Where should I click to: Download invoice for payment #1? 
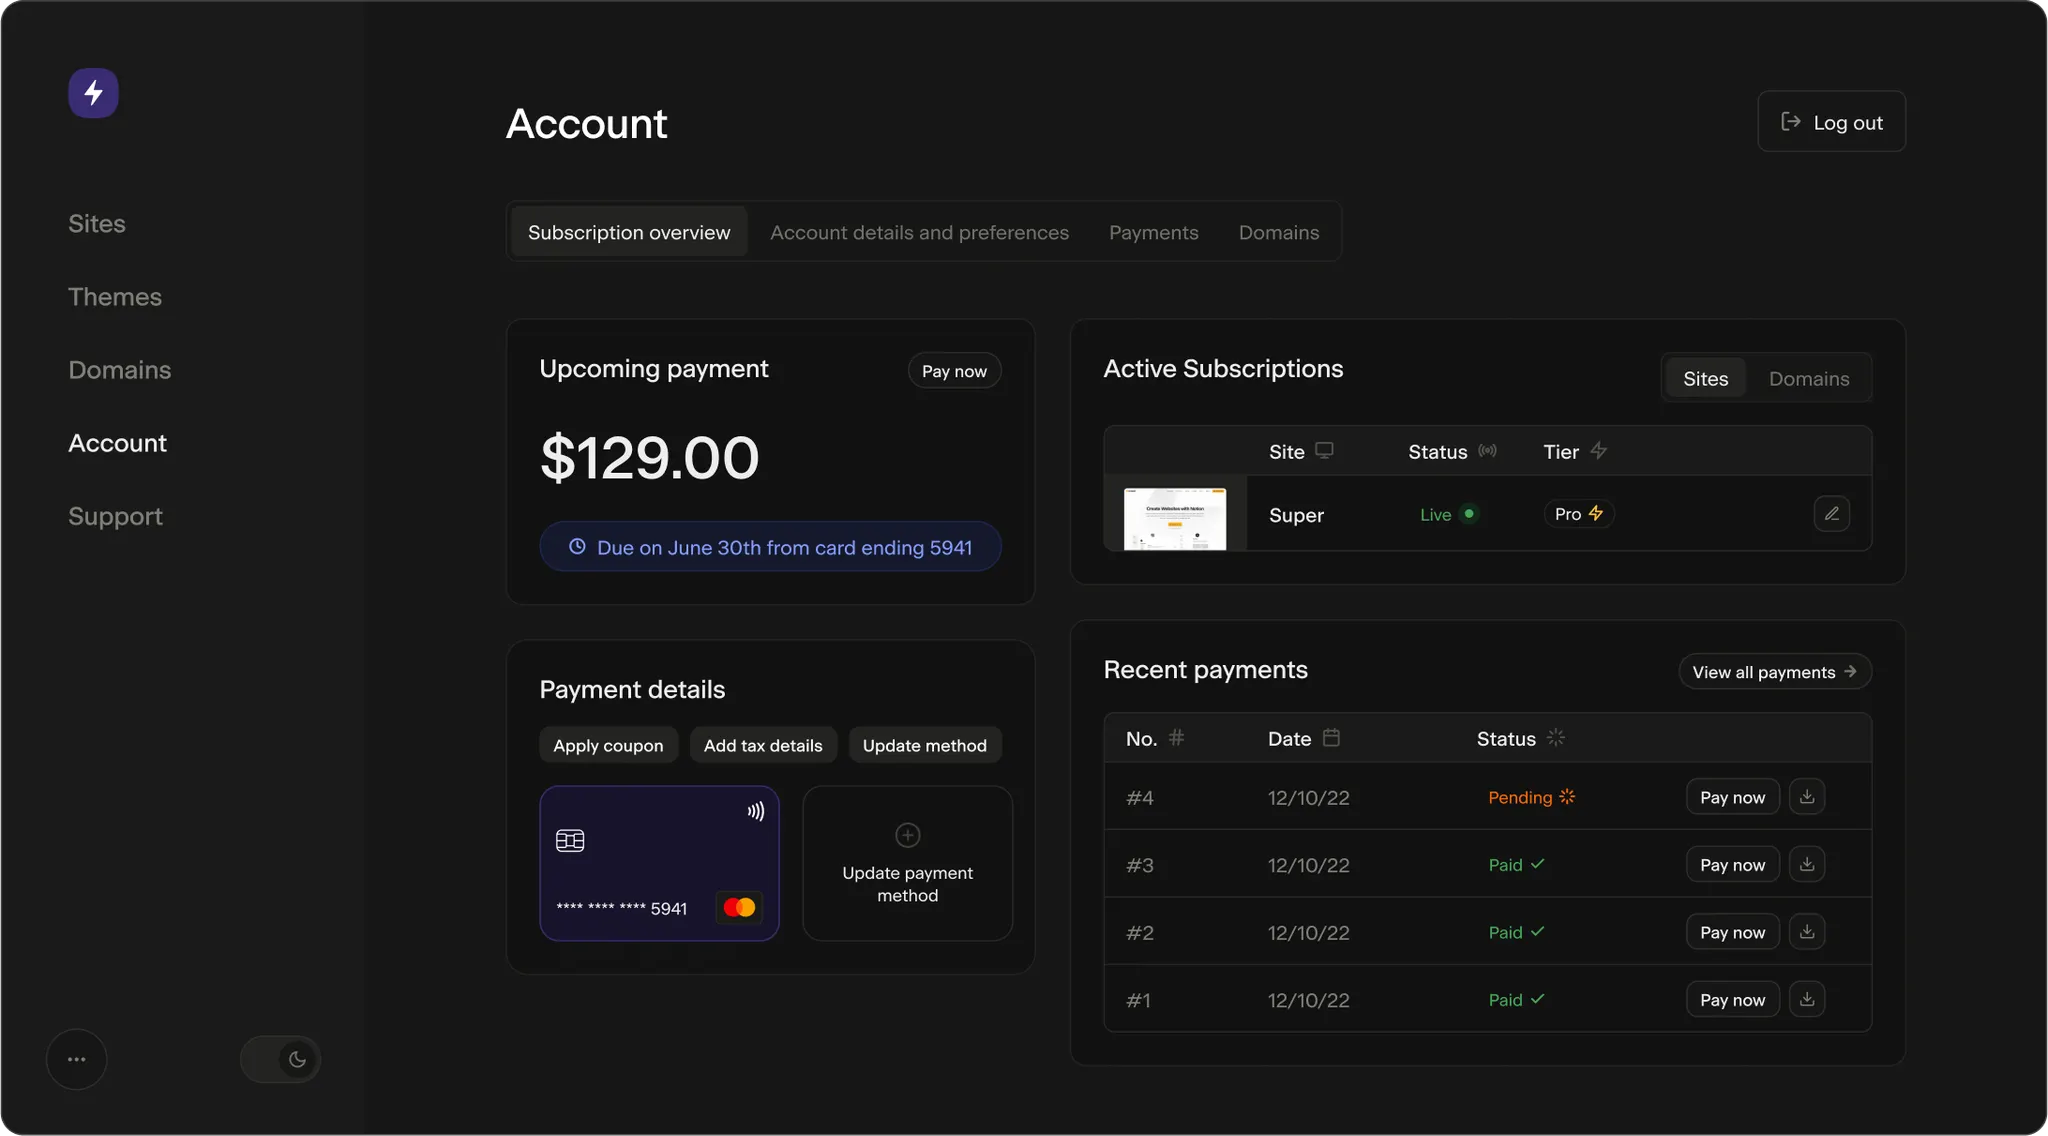click(1806, 999)
